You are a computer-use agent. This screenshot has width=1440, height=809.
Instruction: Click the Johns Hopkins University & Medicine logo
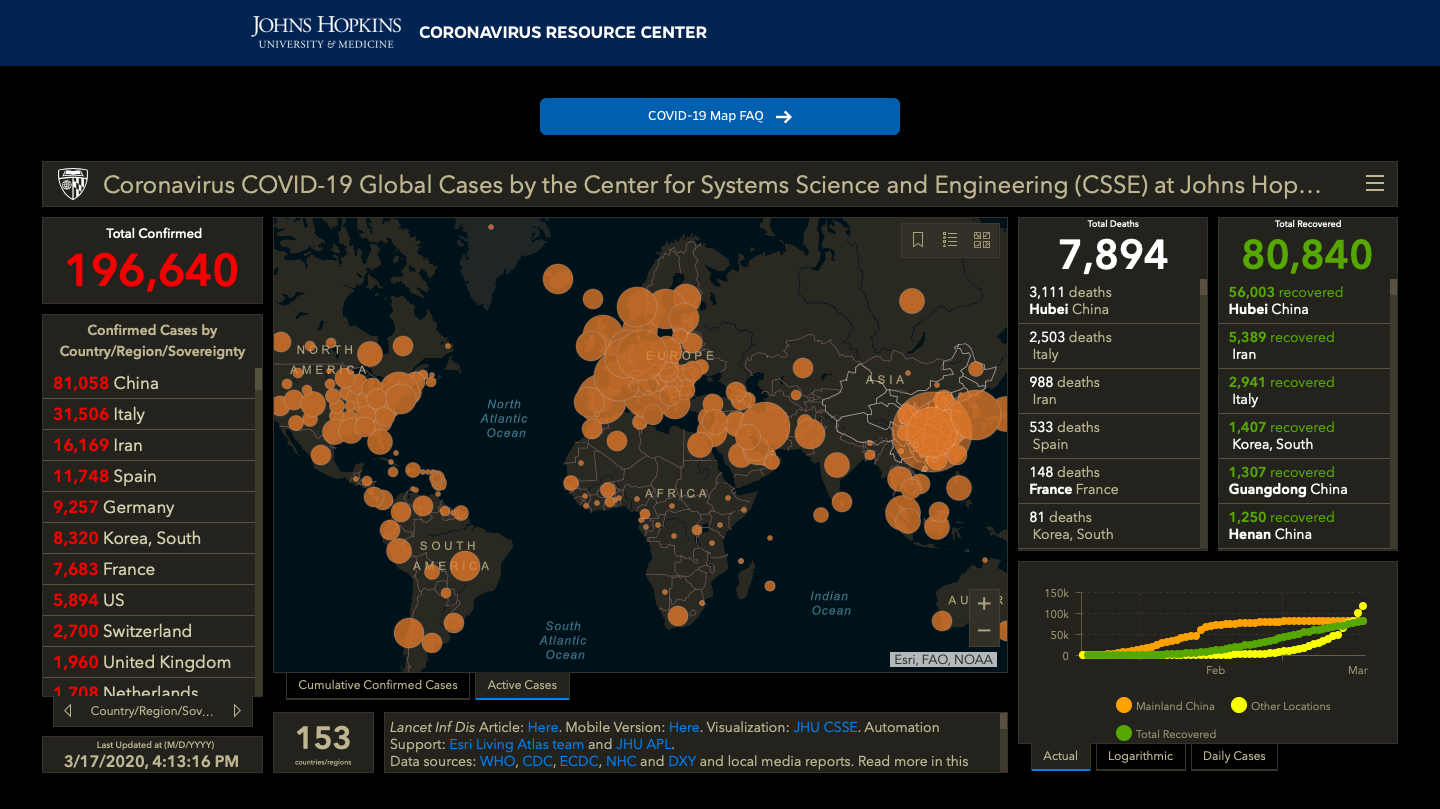click(x=326, y=32)
